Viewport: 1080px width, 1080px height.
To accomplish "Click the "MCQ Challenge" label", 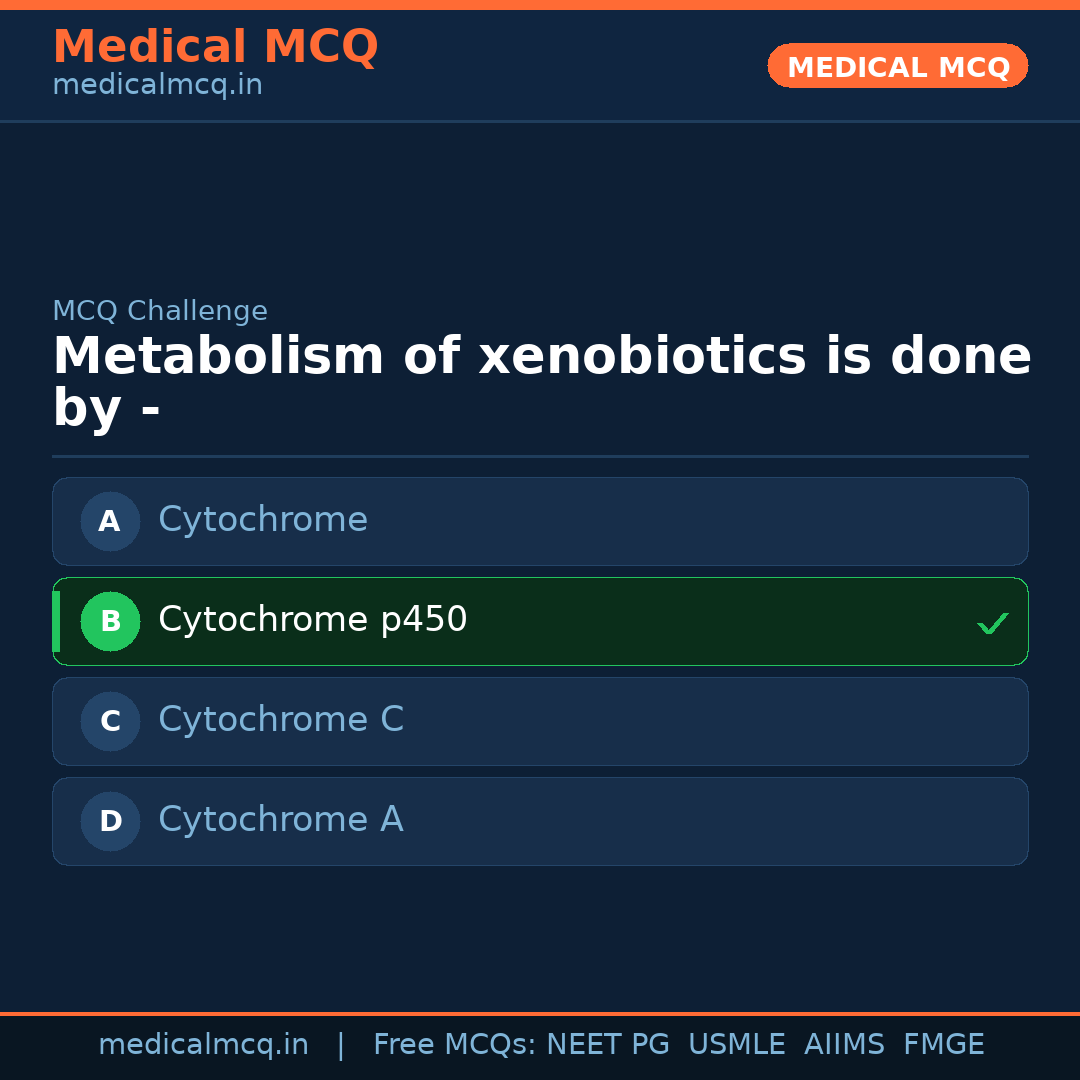I will pos(160,311).
